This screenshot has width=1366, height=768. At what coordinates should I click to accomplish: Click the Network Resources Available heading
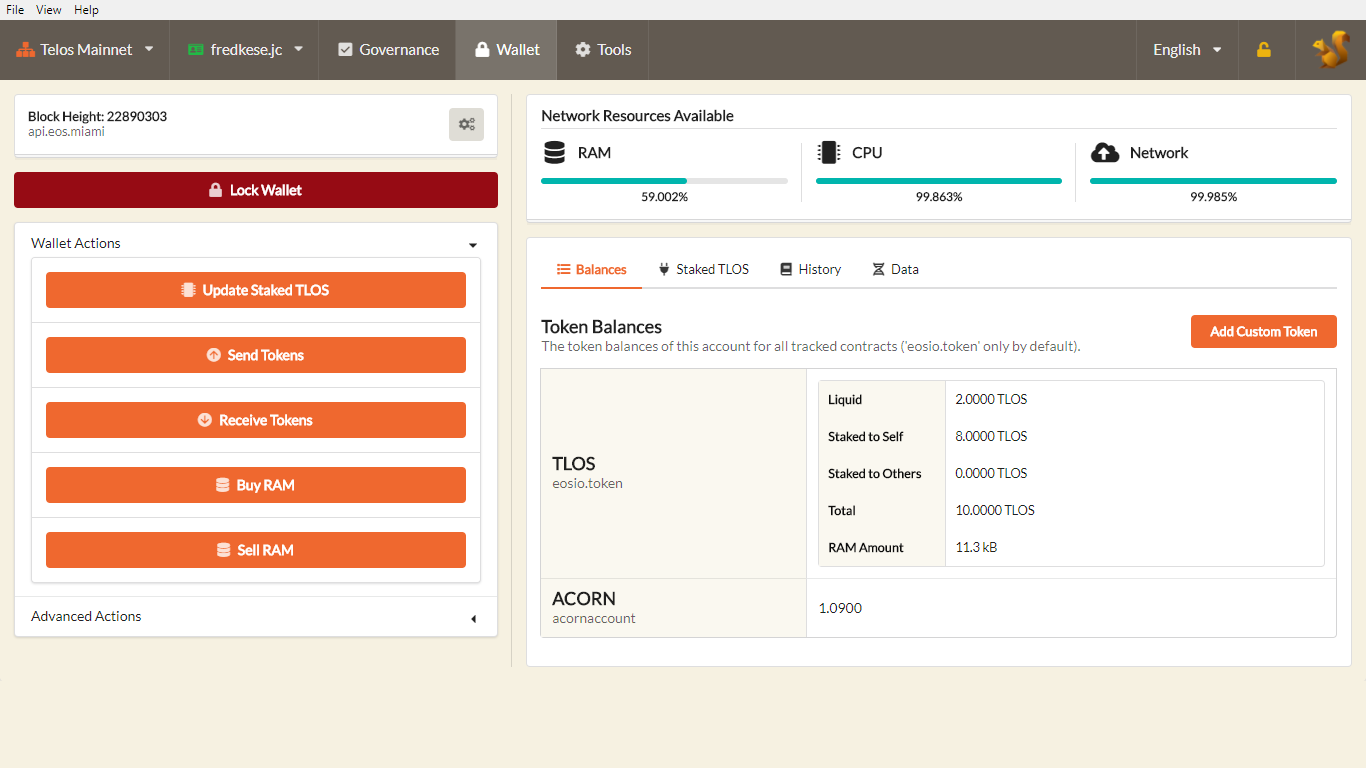click(637, 116)
